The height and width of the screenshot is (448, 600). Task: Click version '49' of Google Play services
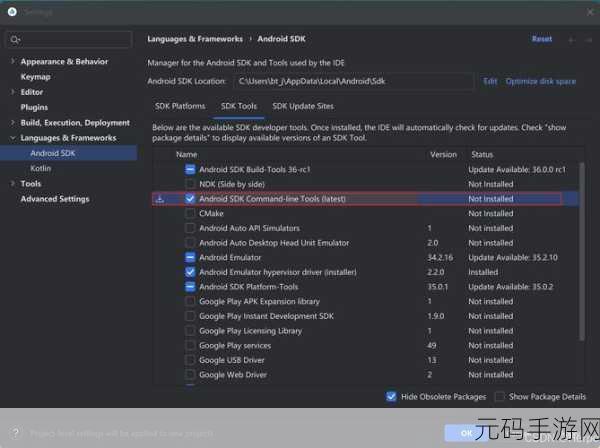tap(432, 345)
